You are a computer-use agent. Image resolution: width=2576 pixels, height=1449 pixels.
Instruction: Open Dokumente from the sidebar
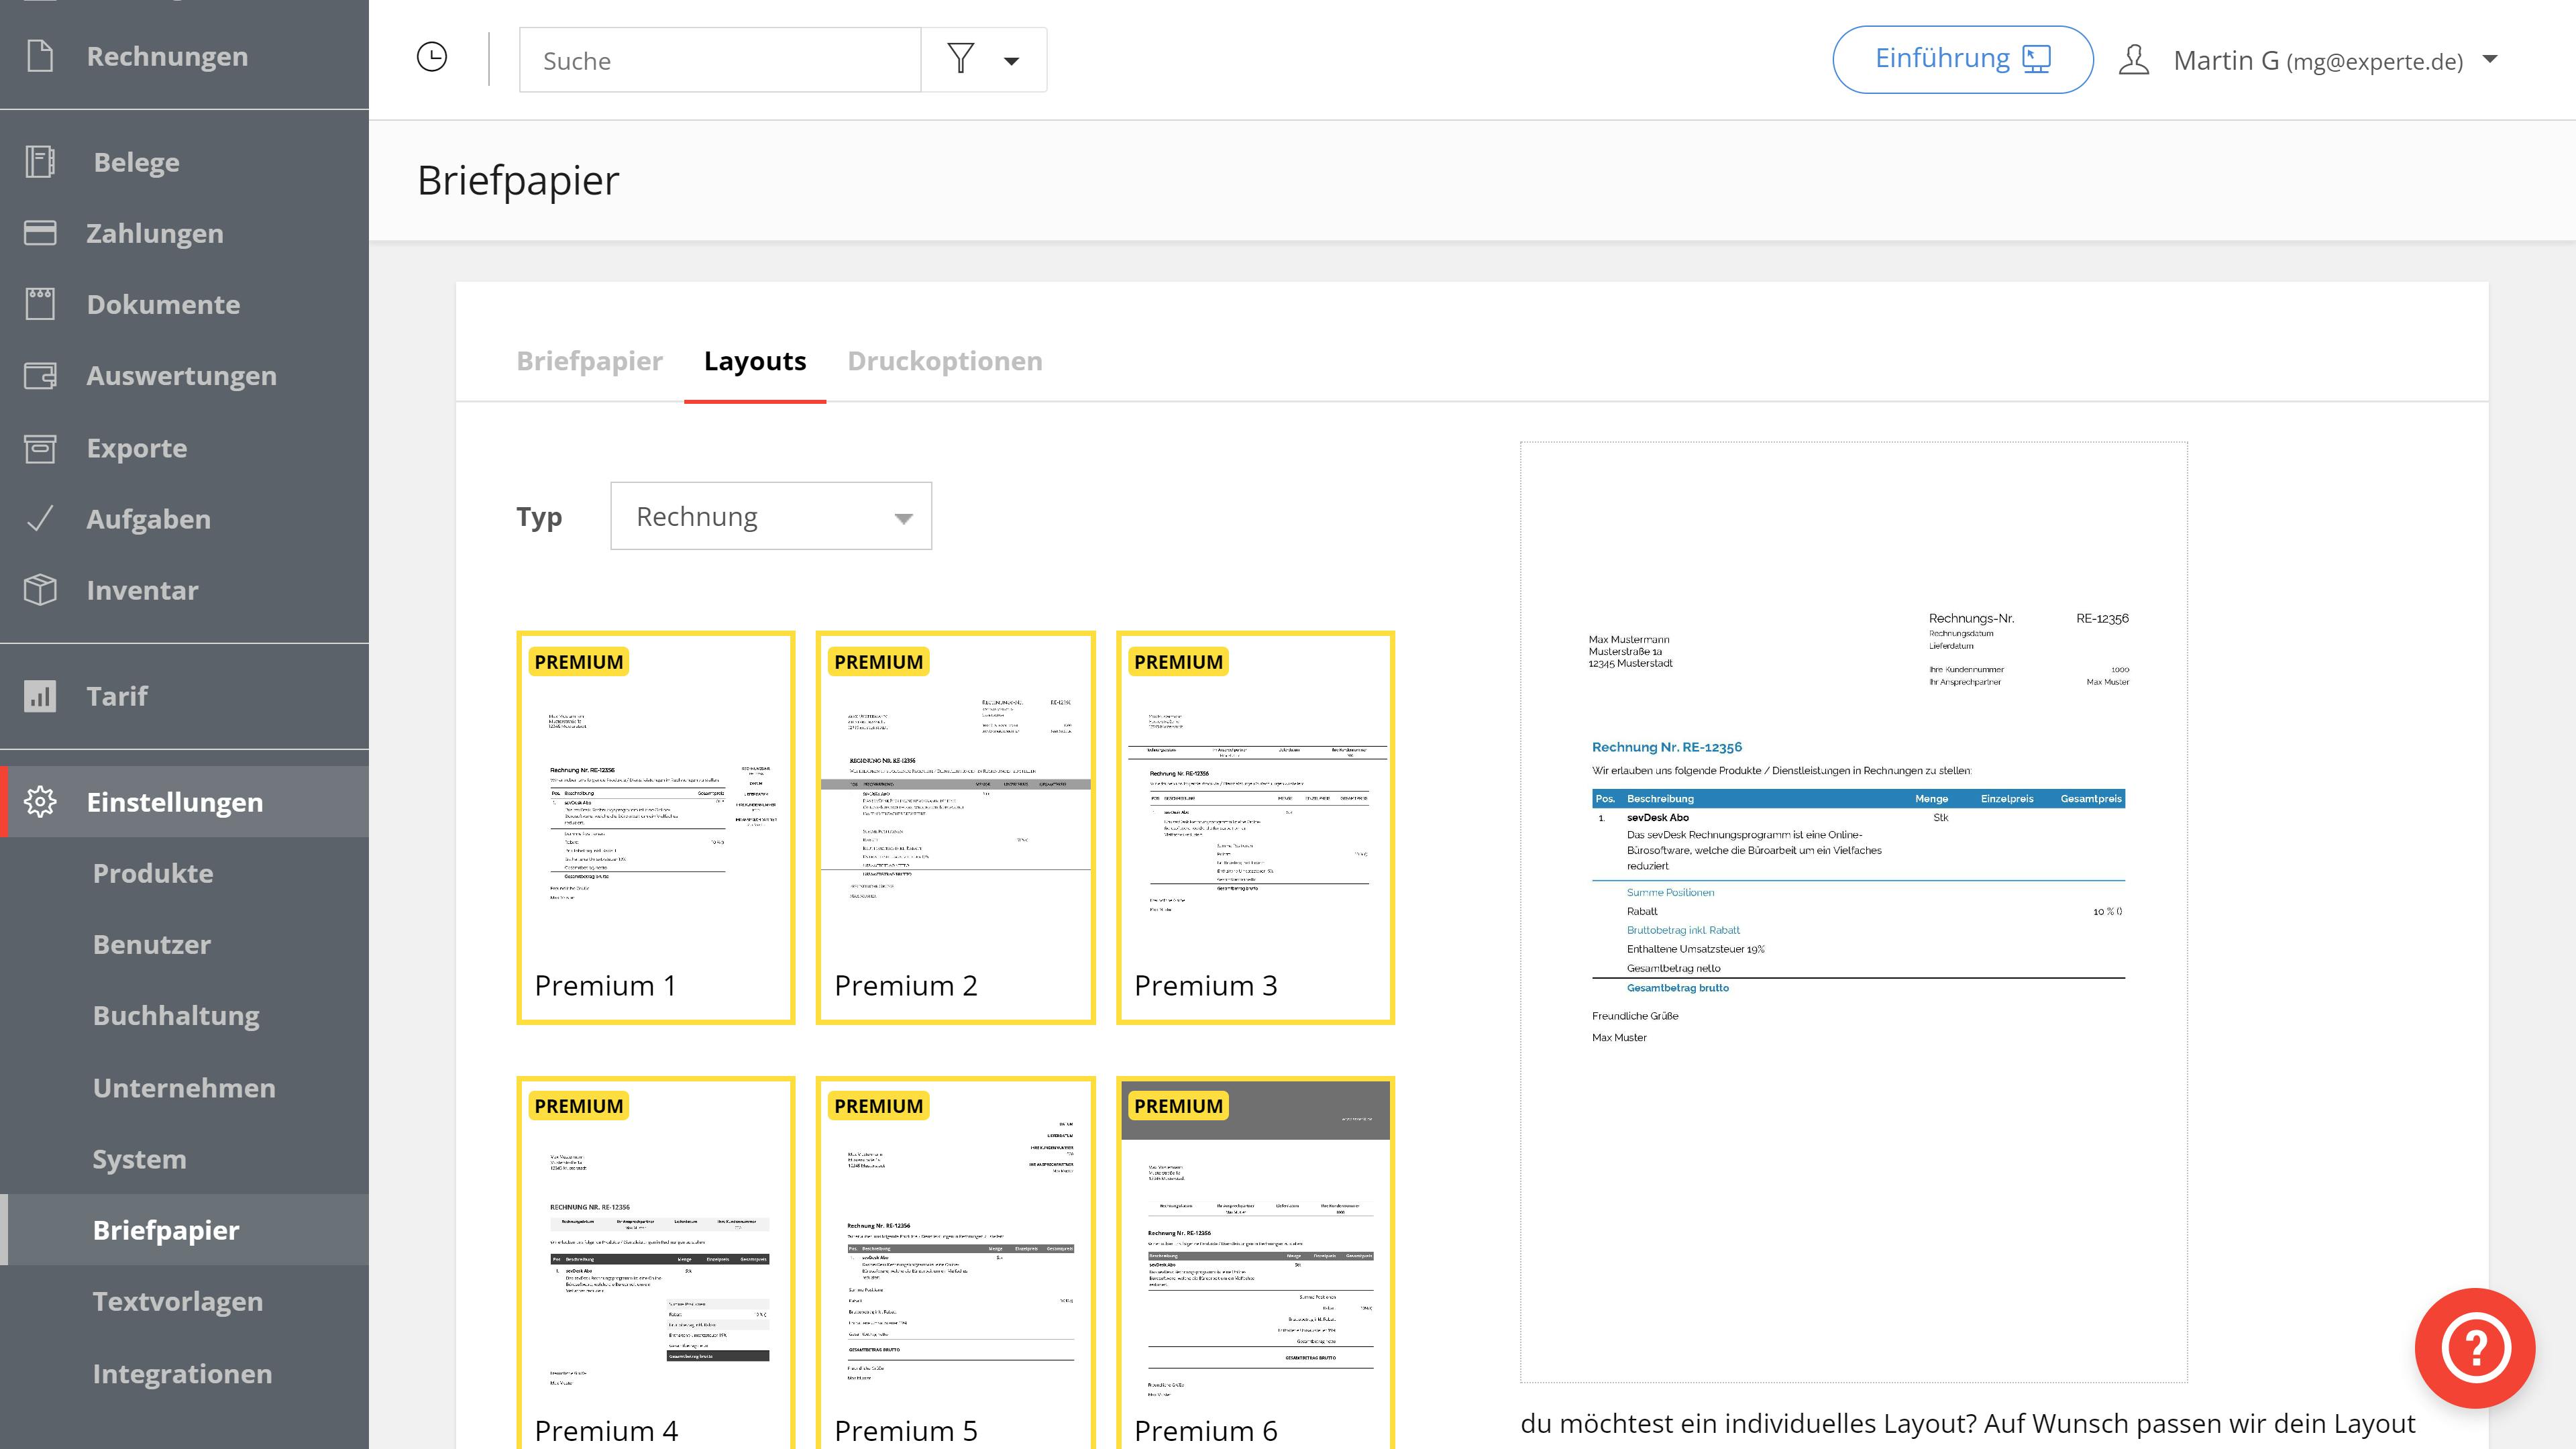163,304
